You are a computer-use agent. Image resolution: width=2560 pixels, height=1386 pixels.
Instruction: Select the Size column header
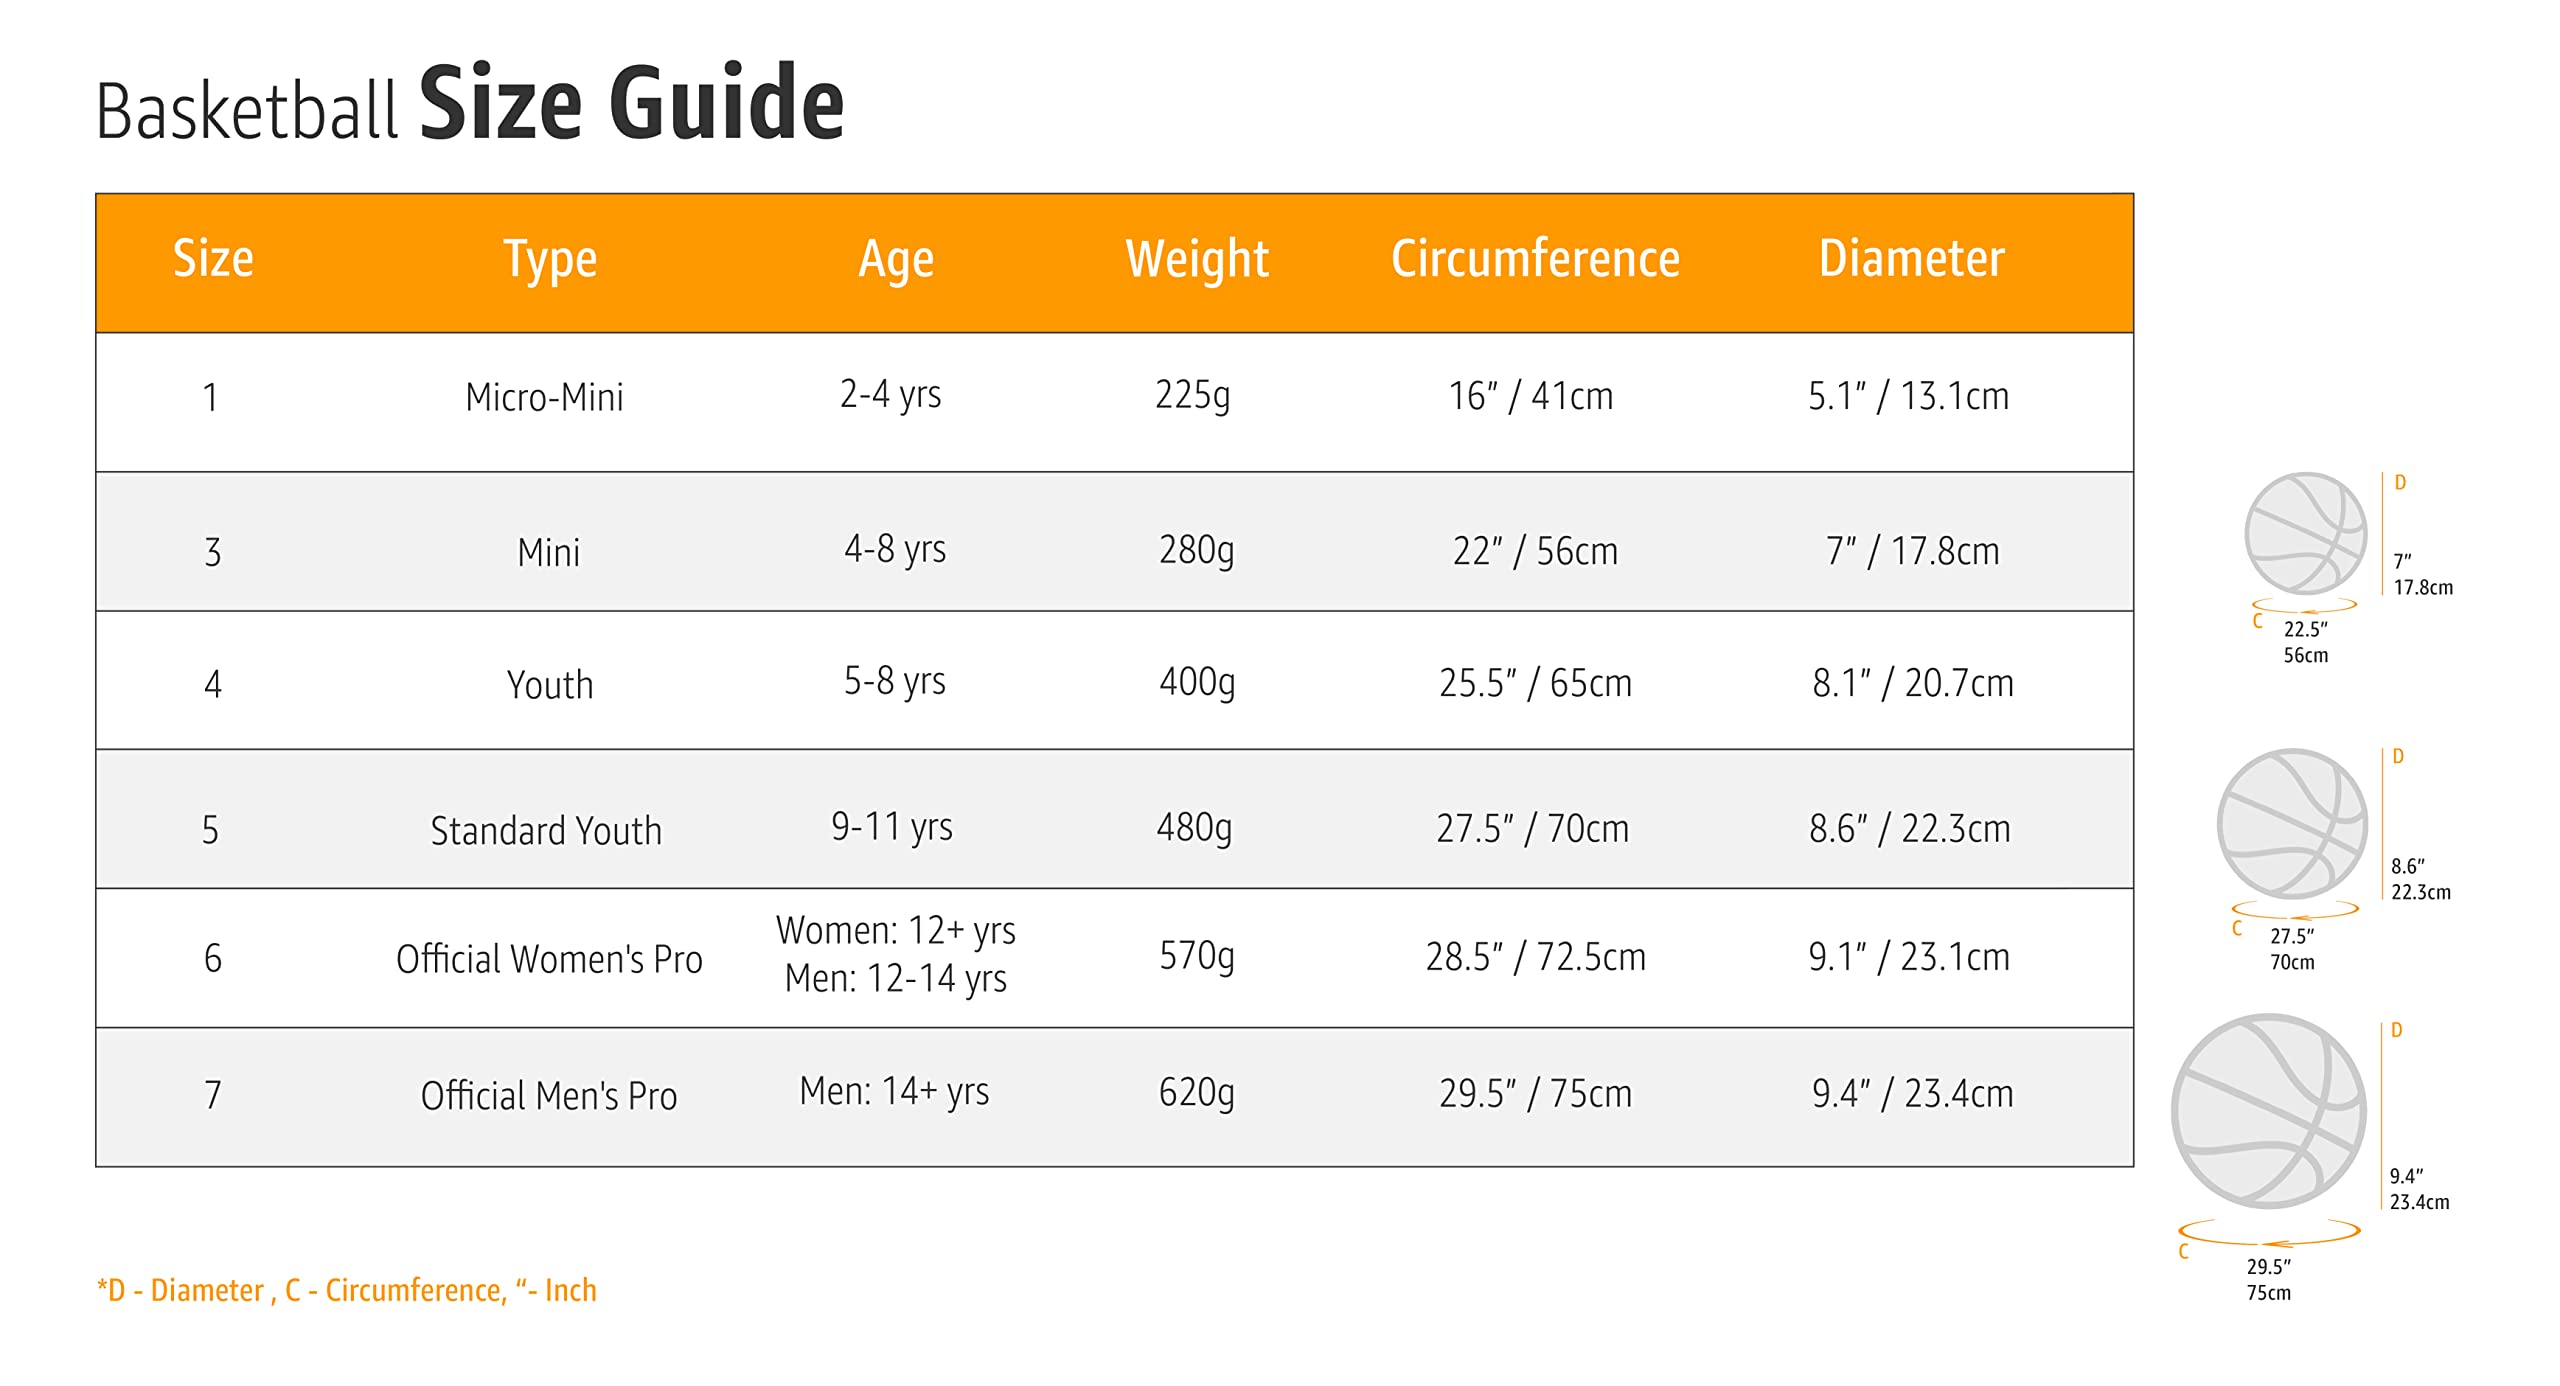(213, 259)
